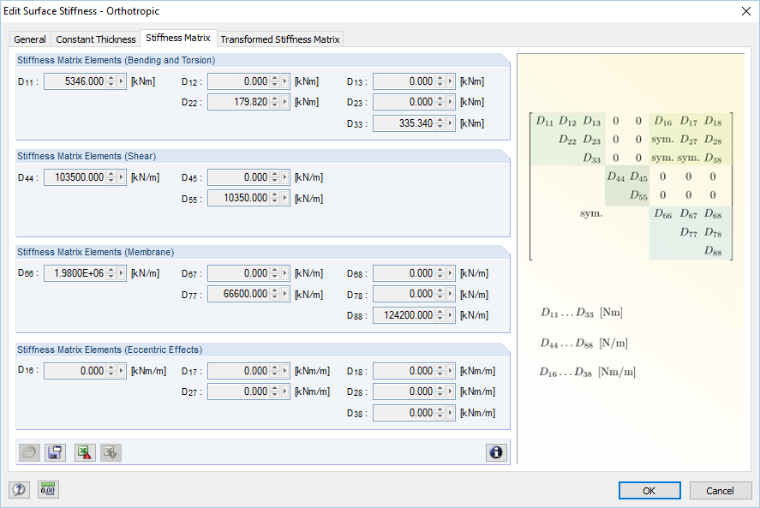
Task: Adjust the D11 spinner arrows
Action: pos(111,81)
